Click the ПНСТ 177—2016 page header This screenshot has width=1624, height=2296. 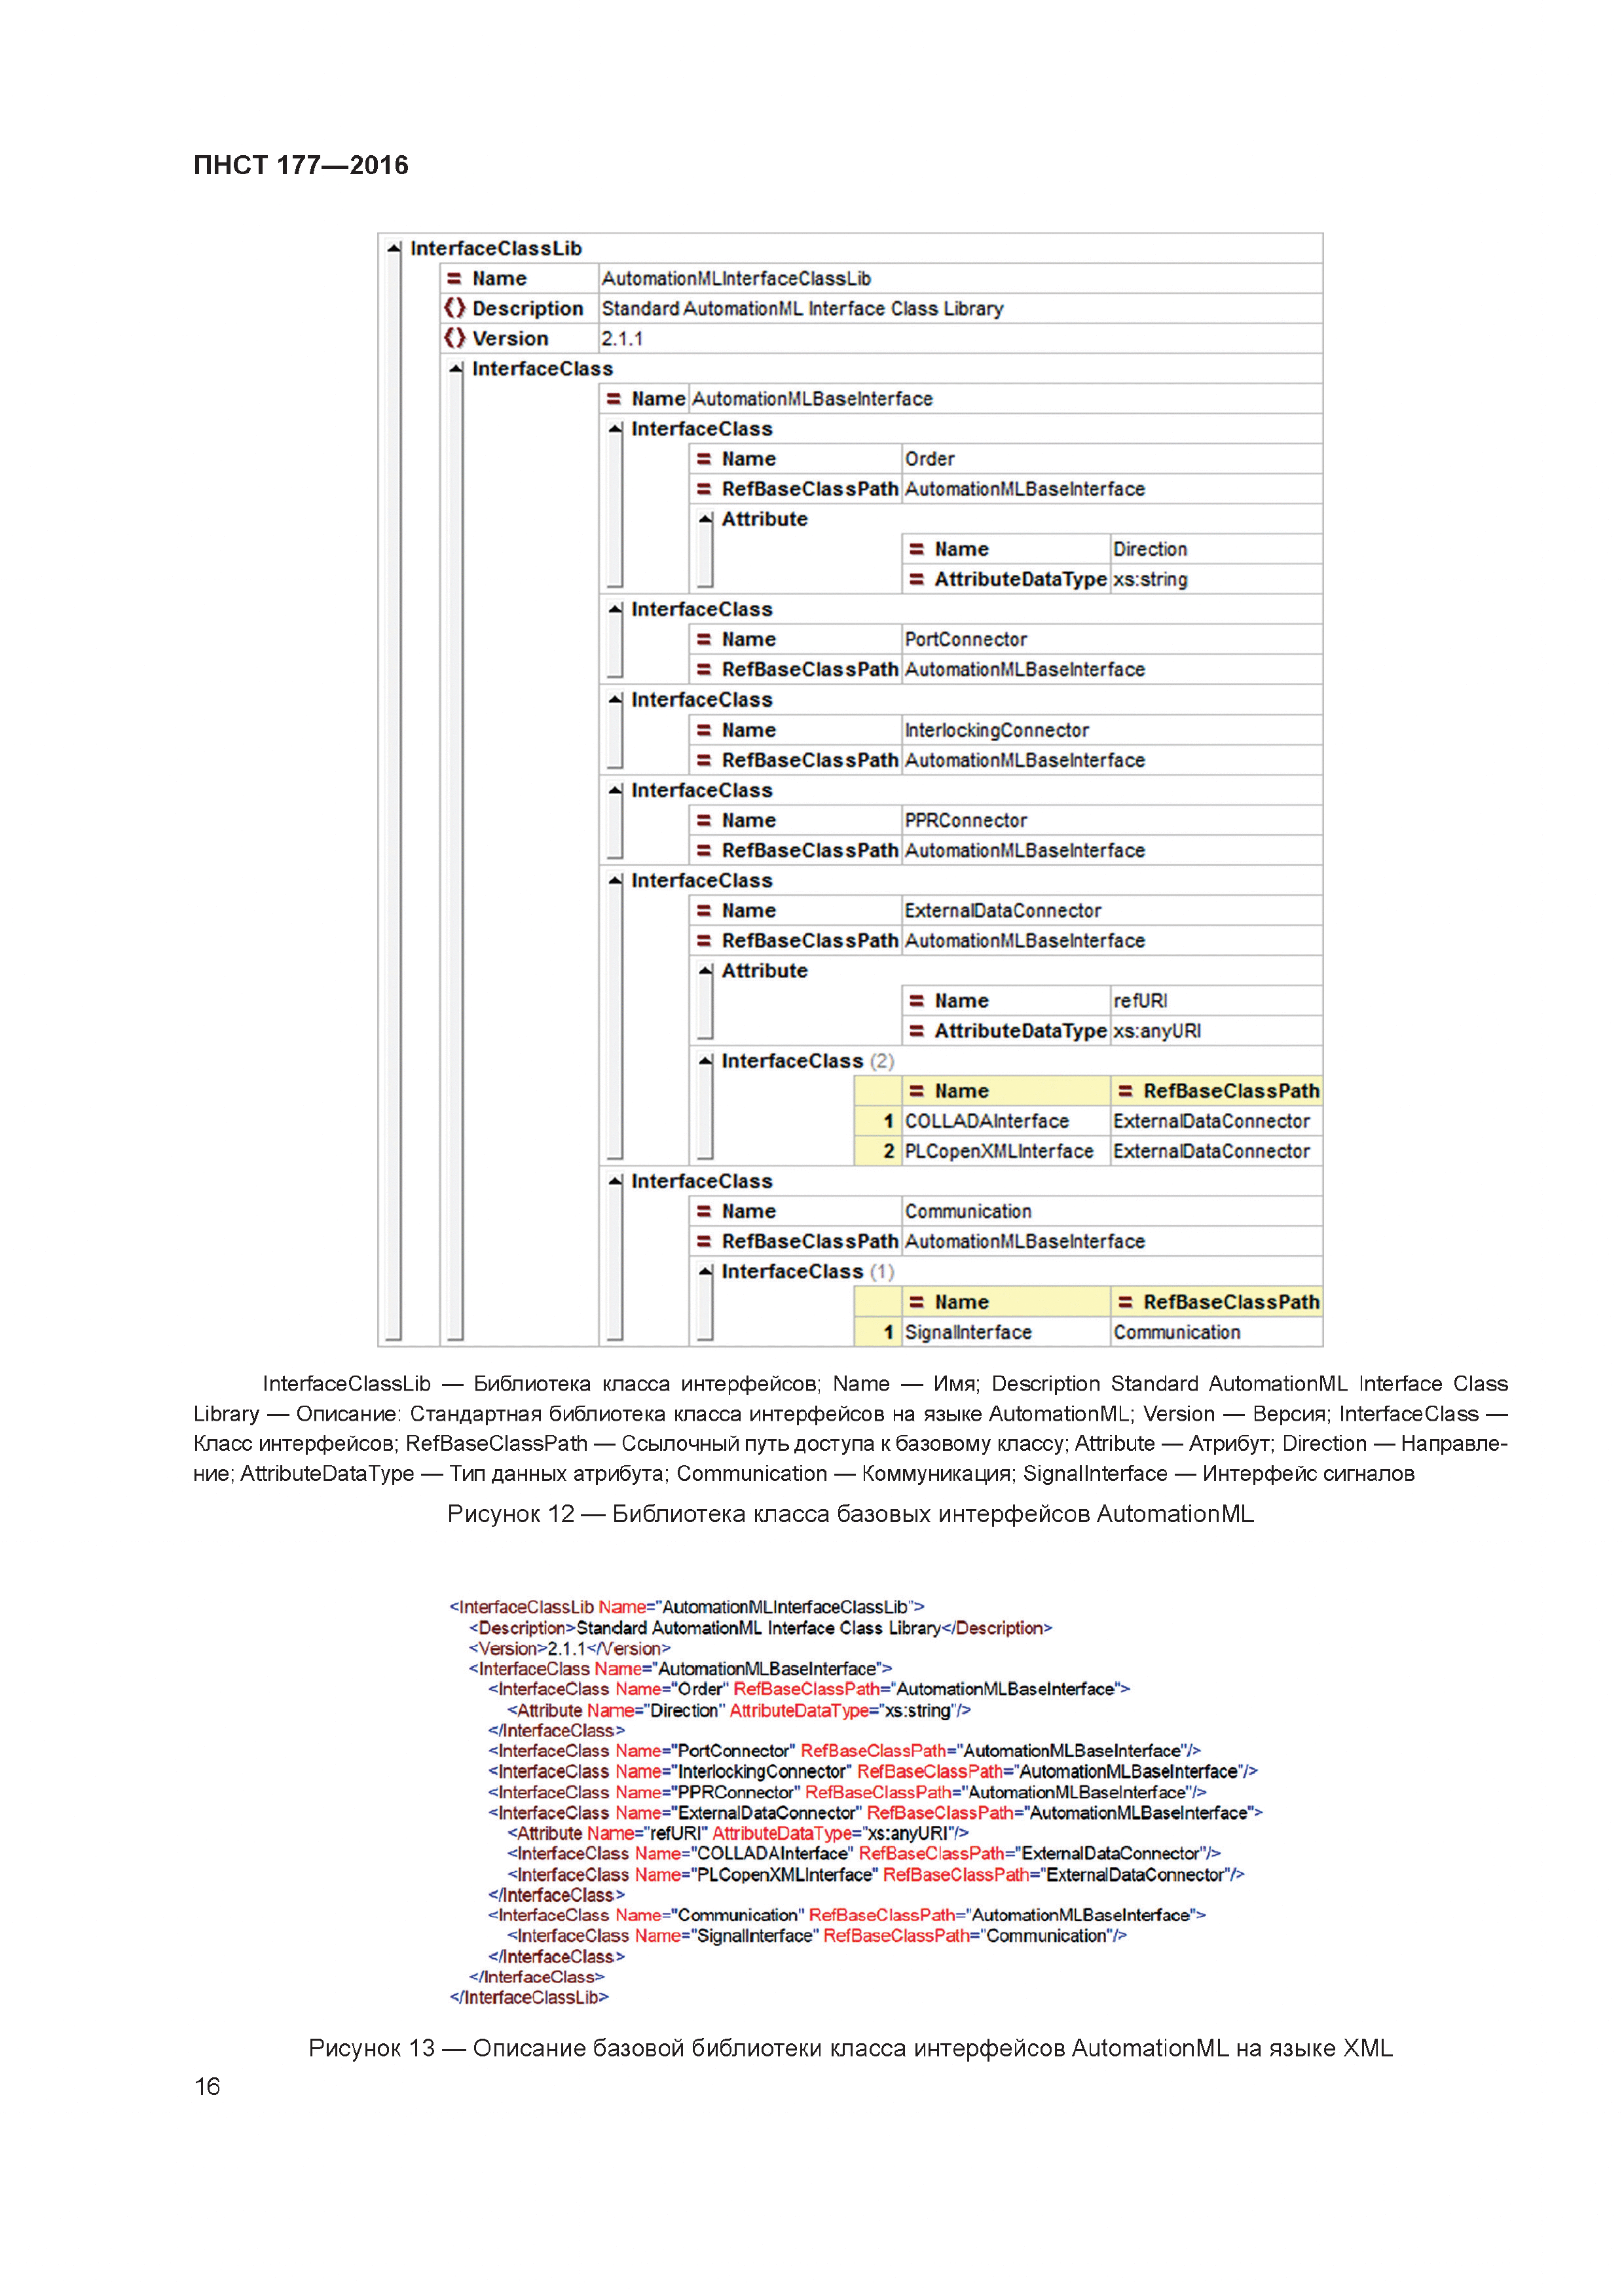[301, 165]
